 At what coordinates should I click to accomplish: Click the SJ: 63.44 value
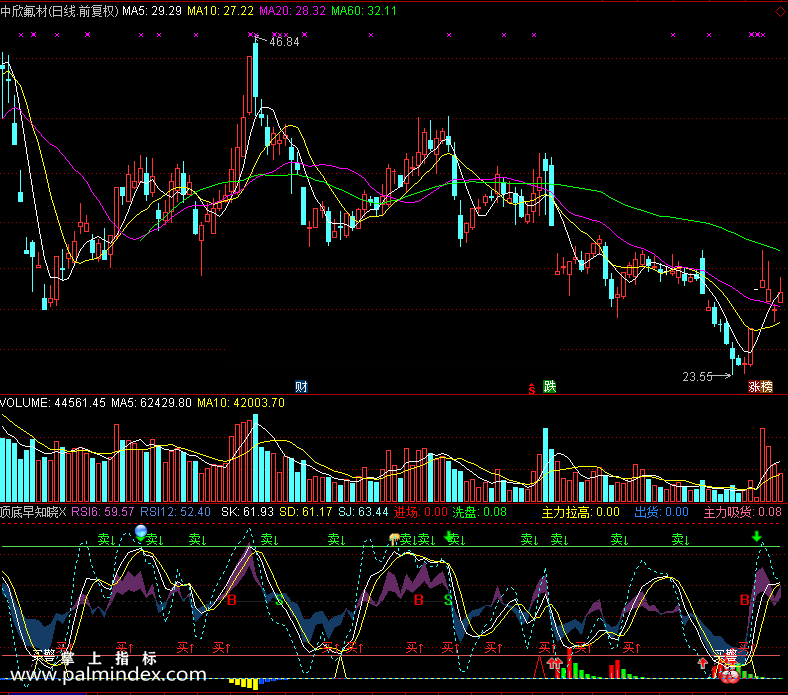point(363,512)
